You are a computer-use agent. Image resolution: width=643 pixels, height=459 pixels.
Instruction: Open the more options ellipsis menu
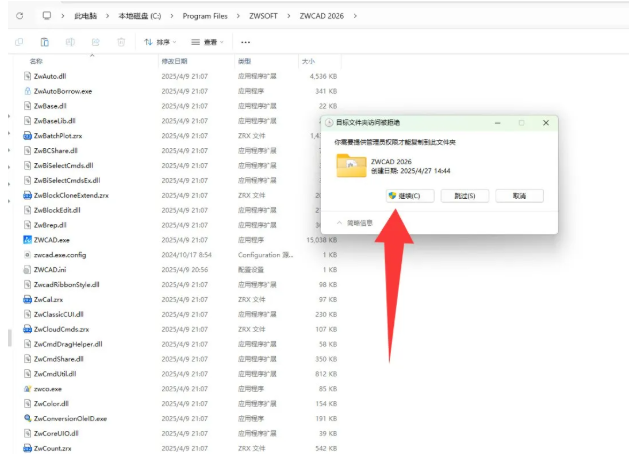point(246,42)
